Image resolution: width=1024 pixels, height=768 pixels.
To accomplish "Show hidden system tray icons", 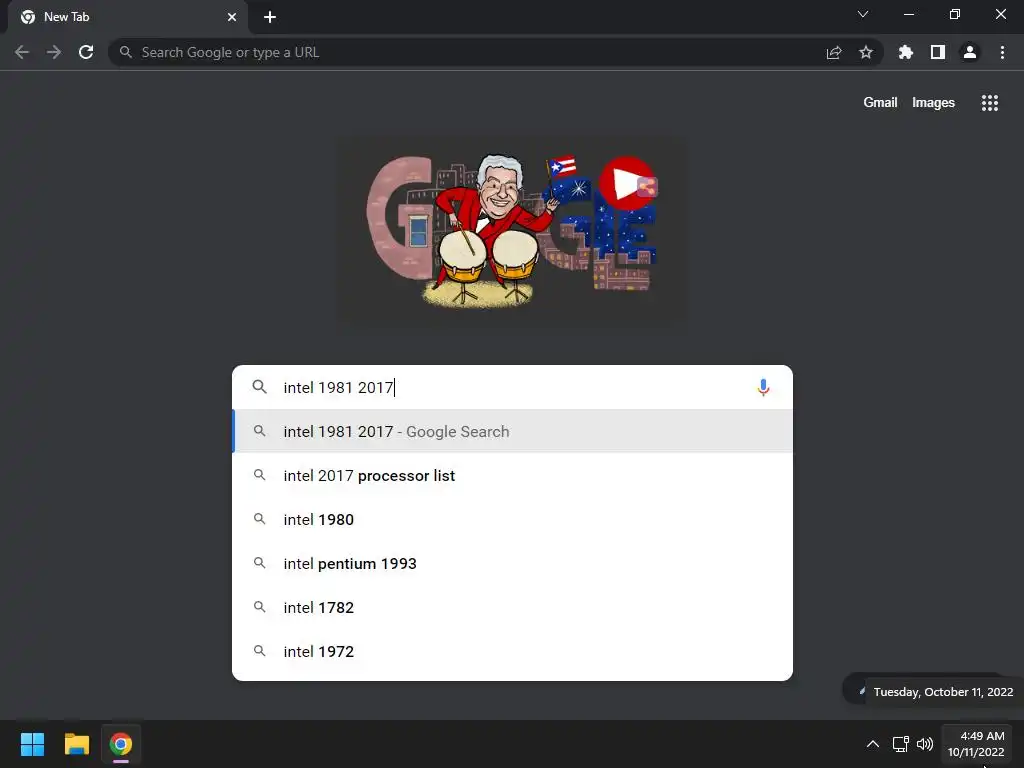I will point(872,744).
